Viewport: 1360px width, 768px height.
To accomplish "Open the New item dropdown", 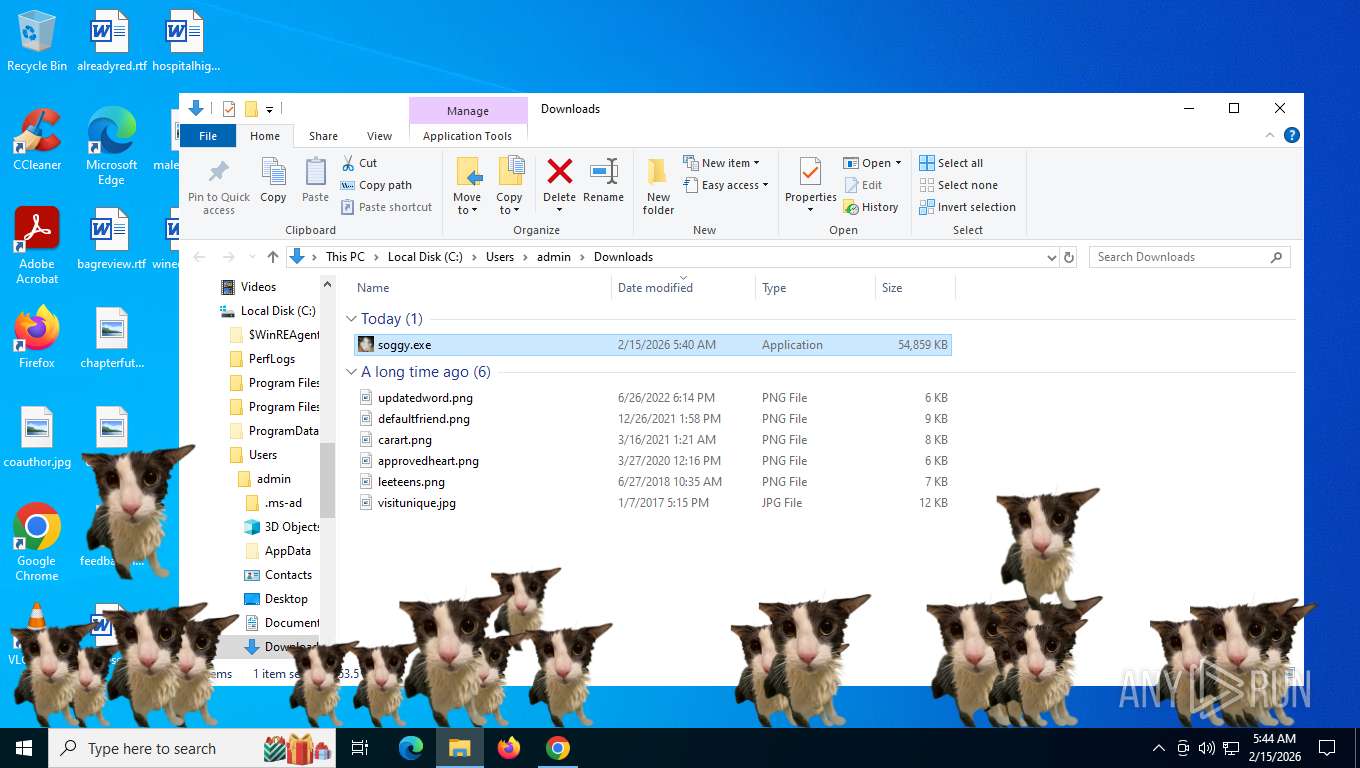I will (x=722, y=163).
